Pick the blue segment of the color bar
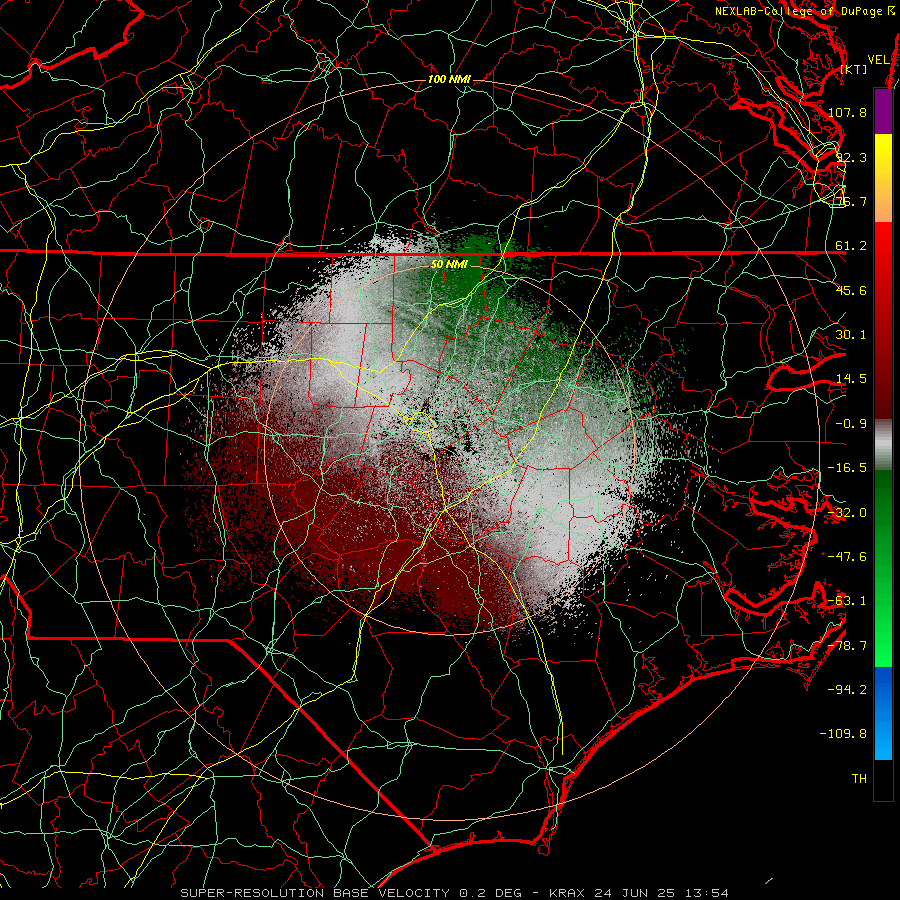Image resolution: width=900 pixels, height=900 pixels. click(x=883, y=713)
